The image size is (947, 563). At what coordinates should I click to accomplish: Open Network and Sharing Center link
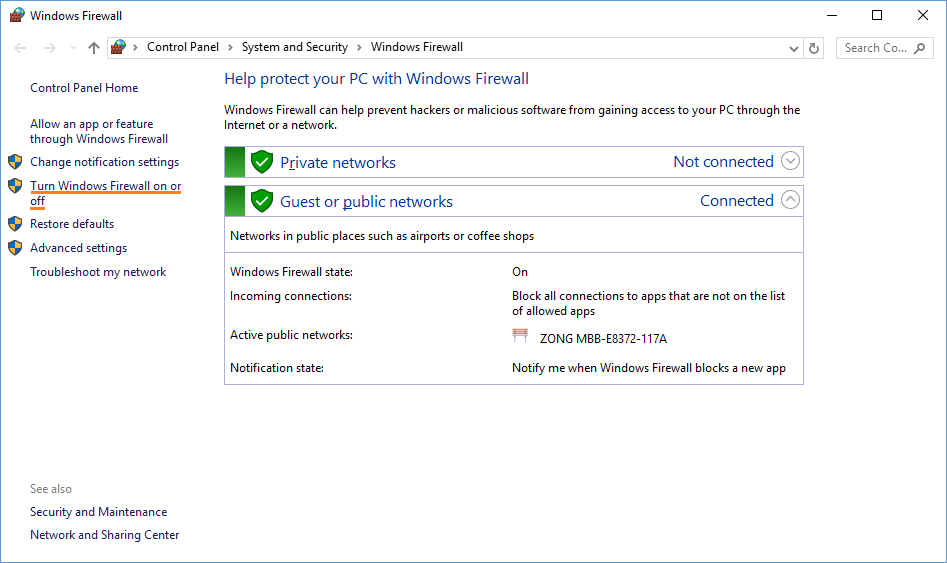104,535
